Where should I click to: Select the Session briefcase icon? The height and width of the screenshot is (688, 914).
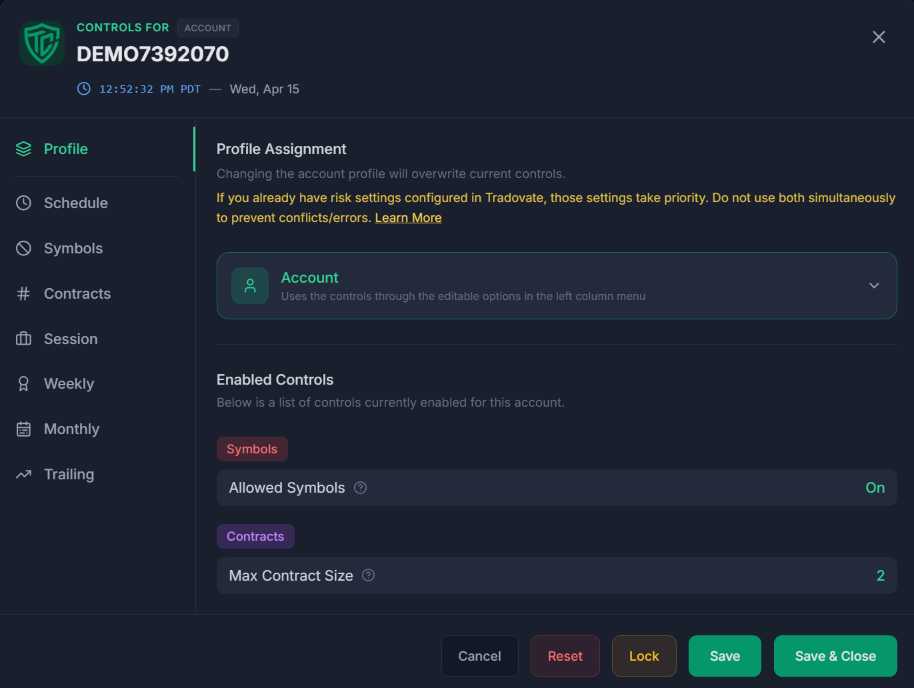(22, 338)
